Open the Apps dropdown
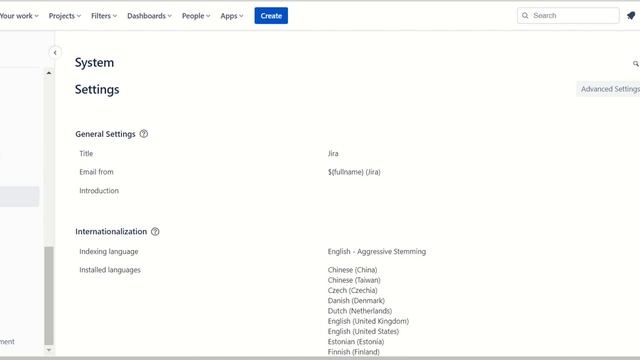Image resolution: width=640 pixels, height=360 pixels. click(232, 16)
